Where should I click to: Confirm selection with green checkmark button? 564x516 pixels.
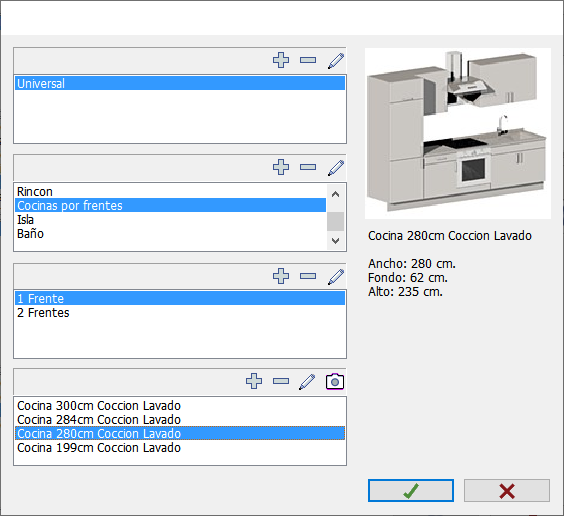[x=411, y=490]
